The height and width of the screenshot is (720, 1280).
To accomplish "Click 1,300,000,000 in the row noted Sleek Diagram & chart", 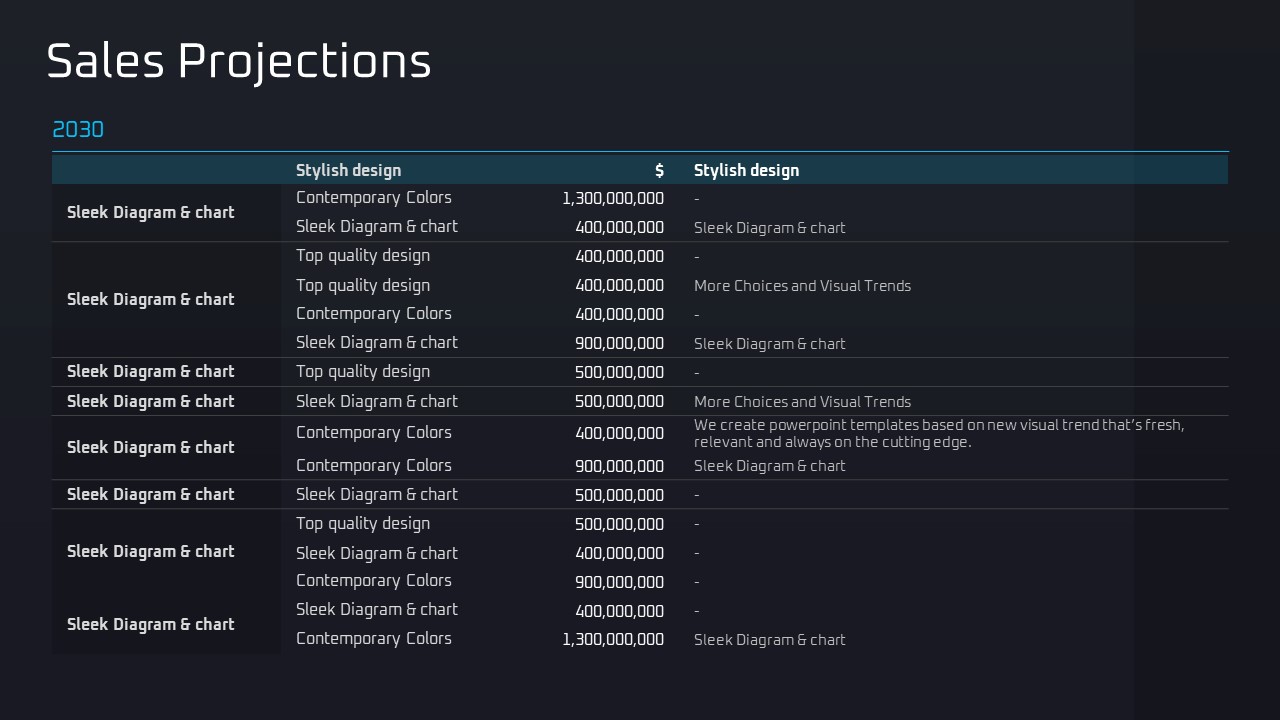I will pyautogui.click(x=613, y=639).
